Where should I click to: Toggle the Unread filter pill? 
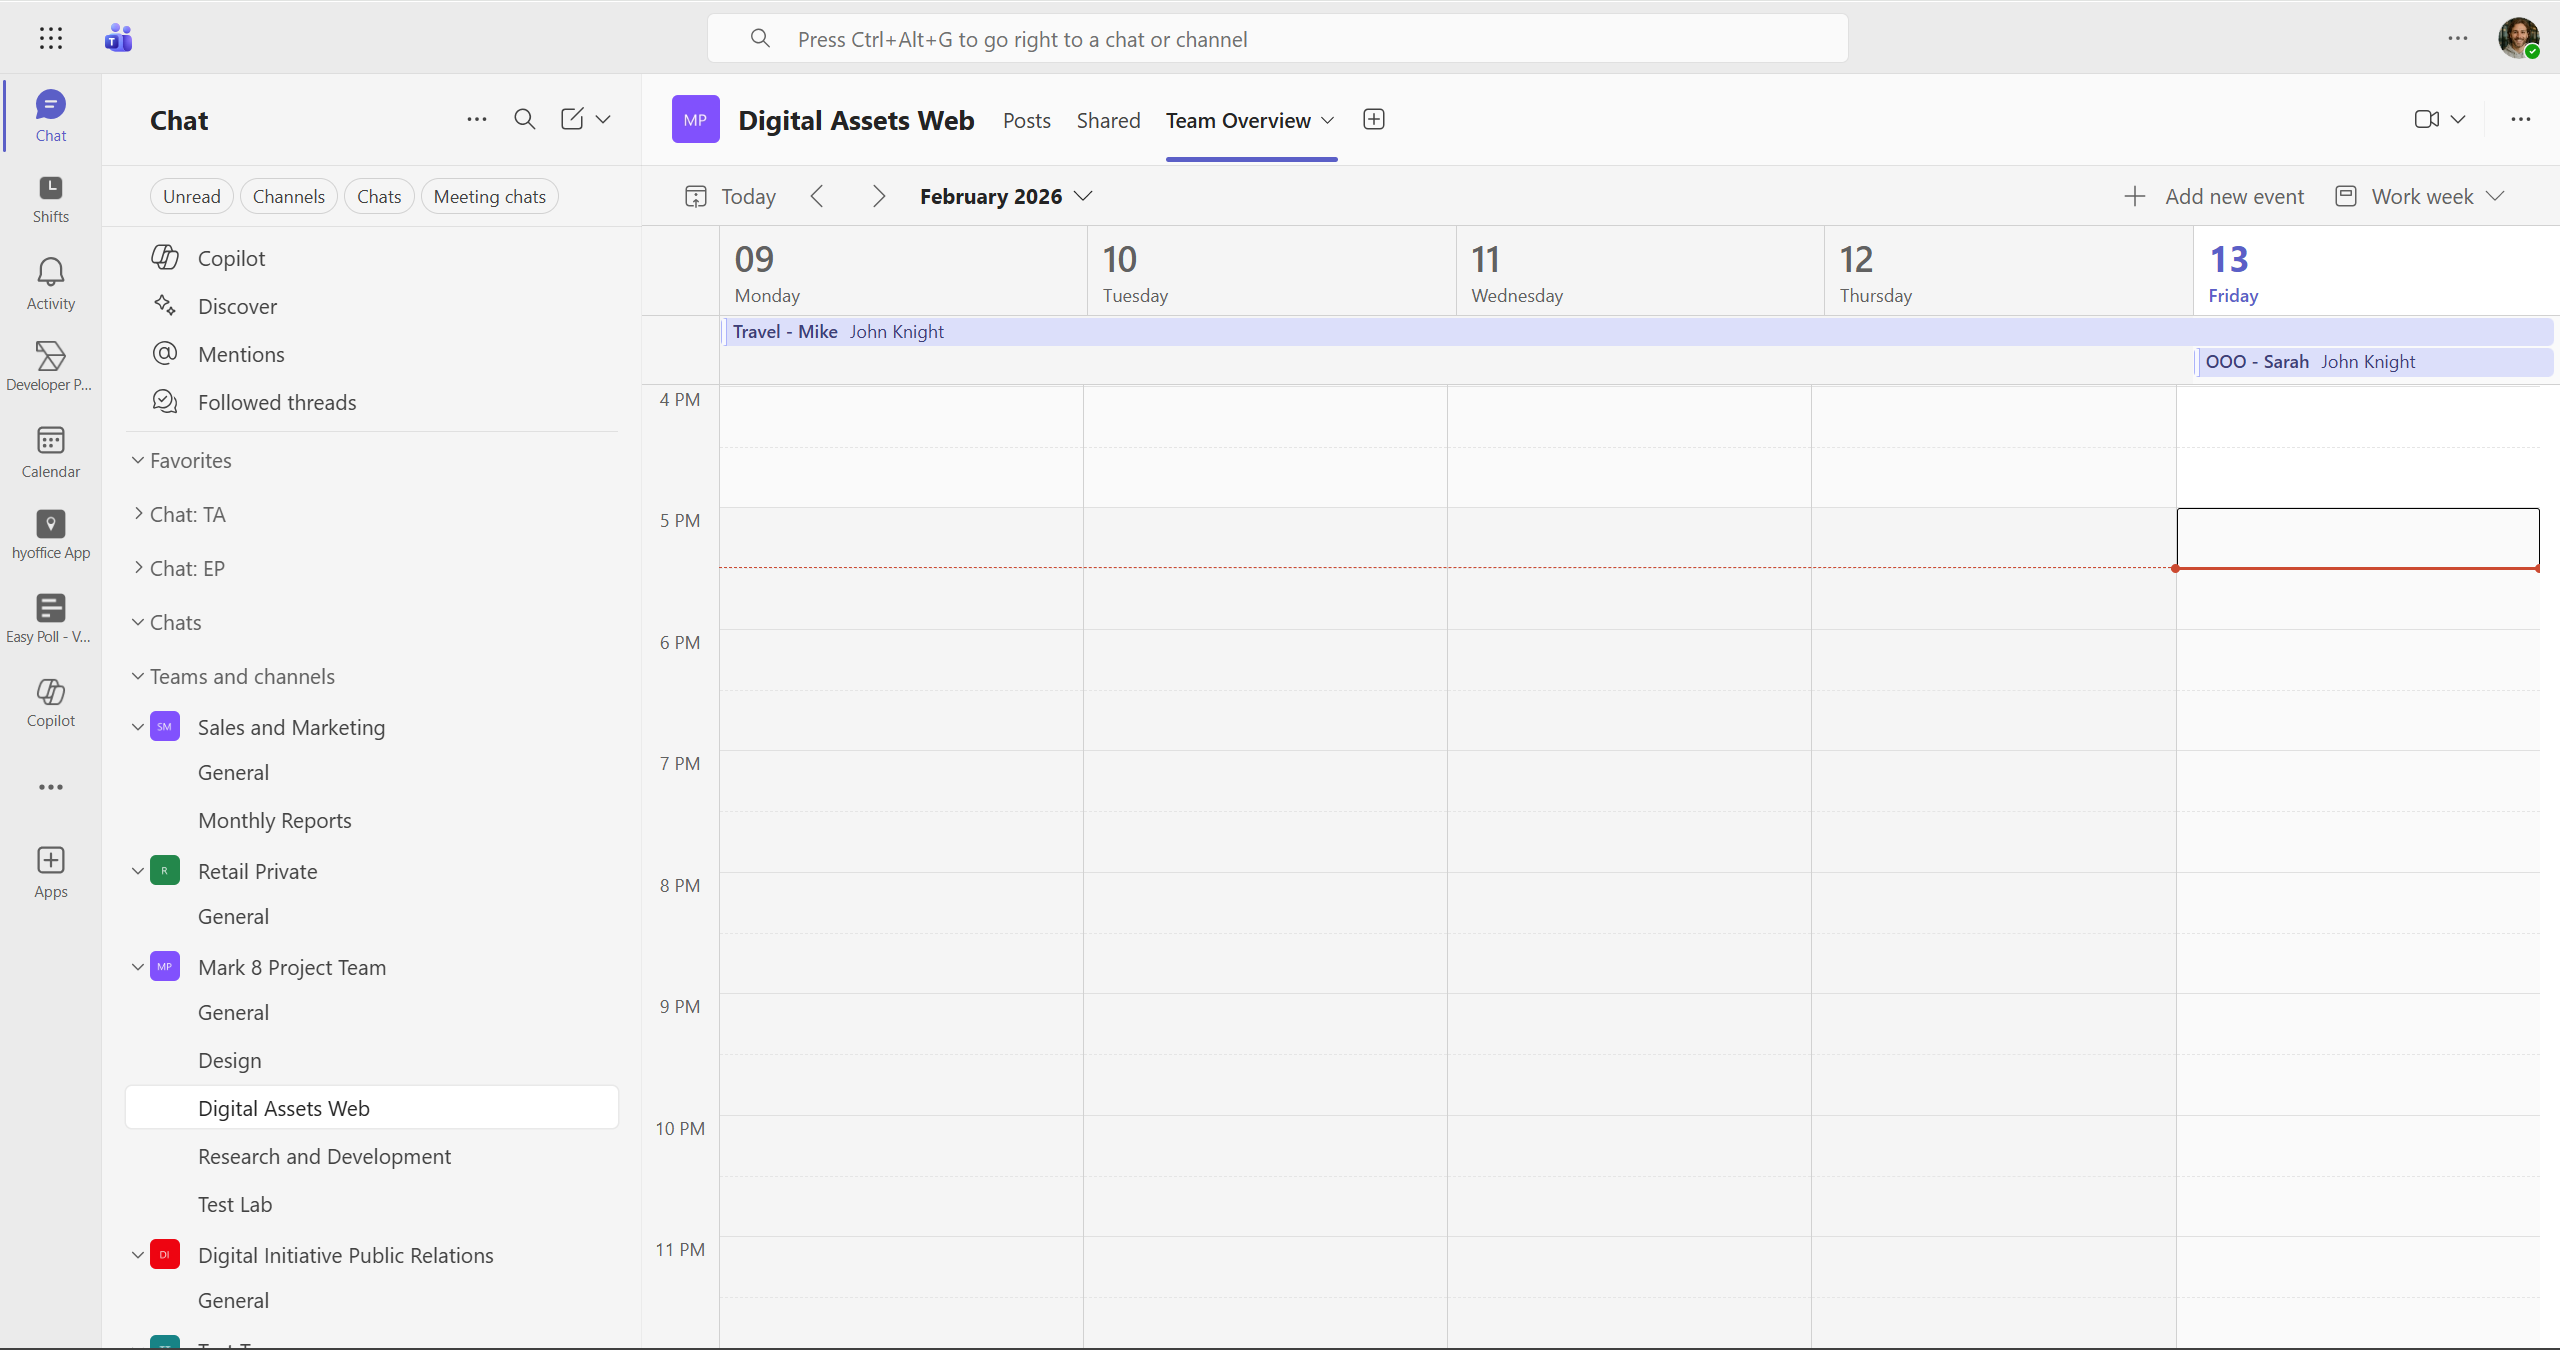pyautogui.click(x=191, y=195)
